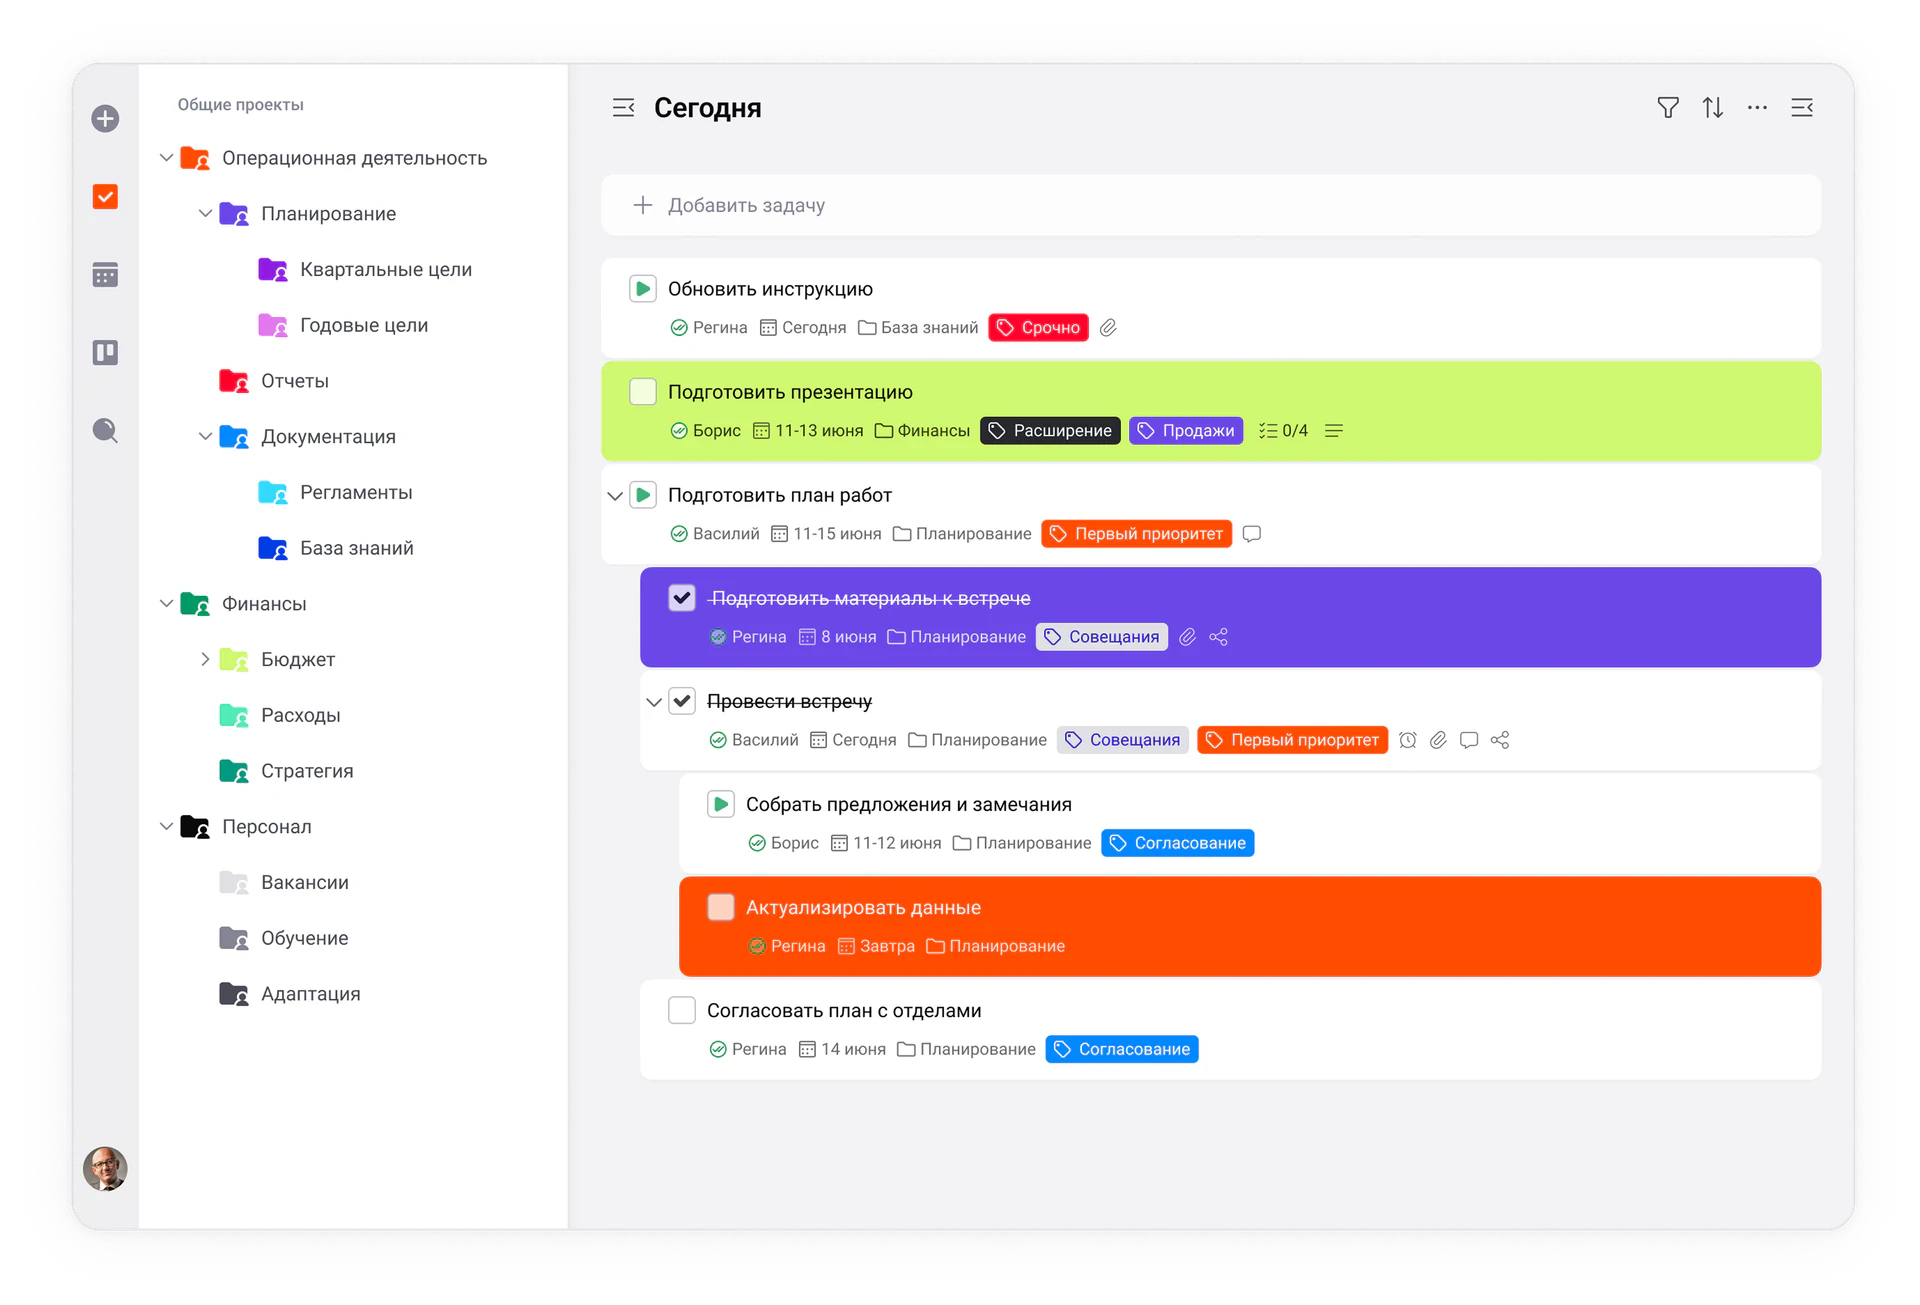
Task: Click the Согласование tag on Согласовать план с отделами
Action: coord(1122,1050)
